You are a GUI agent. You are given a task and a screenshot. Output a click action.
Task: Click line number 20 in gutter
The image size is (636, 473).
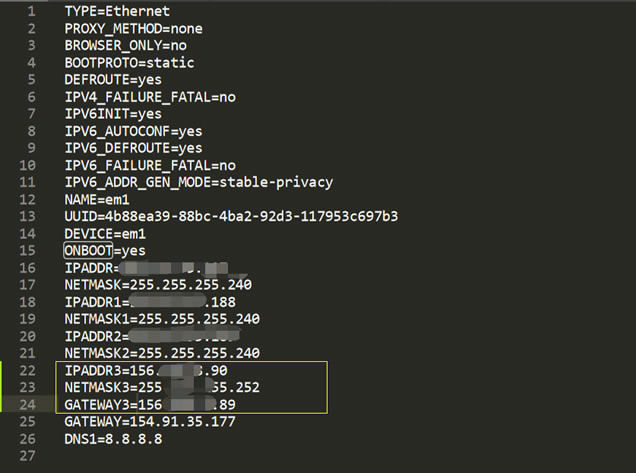tap(27, 336)
